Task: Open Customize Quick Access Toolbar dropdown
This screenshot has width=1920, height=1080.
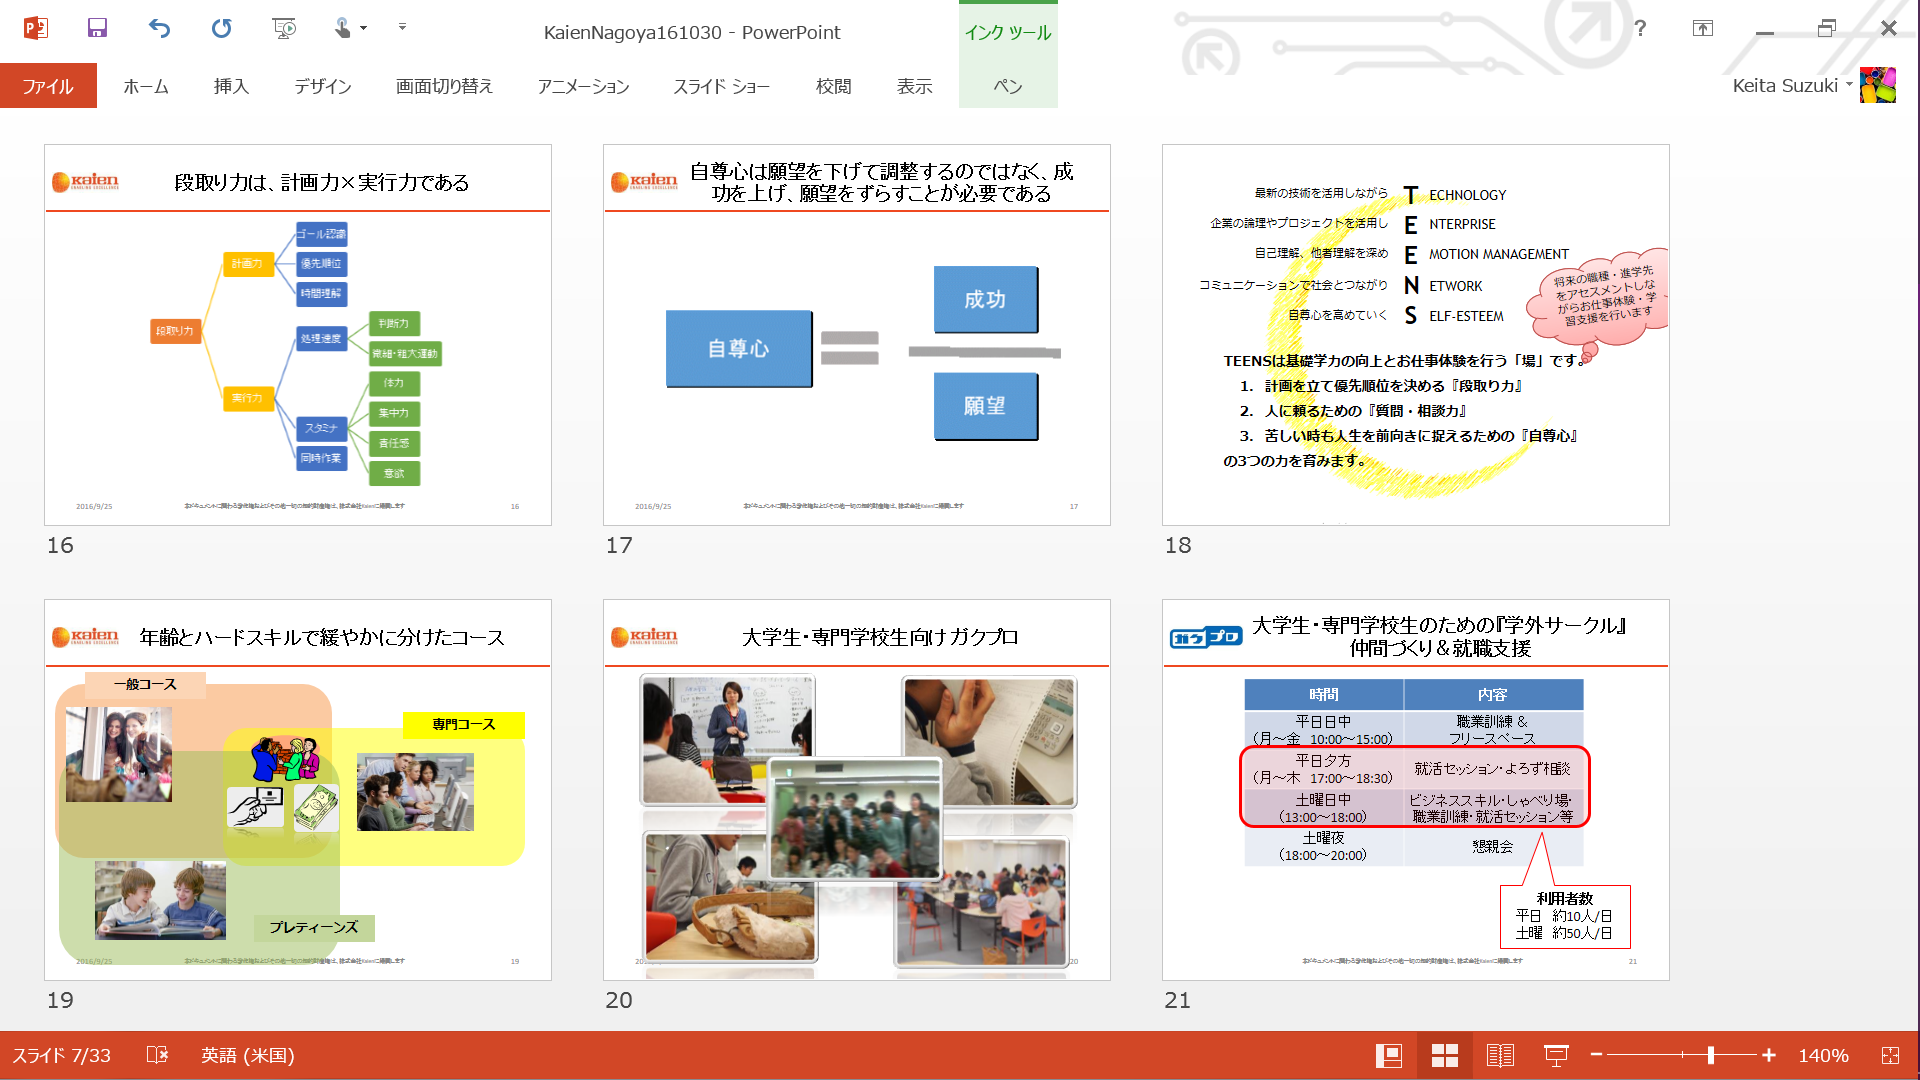Action: click(402, 27)
